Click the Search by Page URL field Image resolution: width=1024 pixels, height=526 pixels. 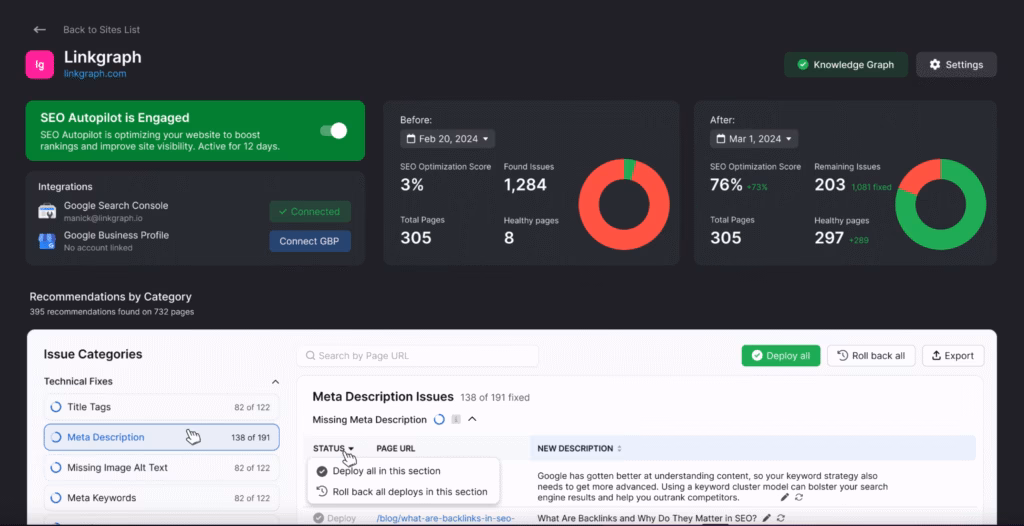click(x=417, y=356)
